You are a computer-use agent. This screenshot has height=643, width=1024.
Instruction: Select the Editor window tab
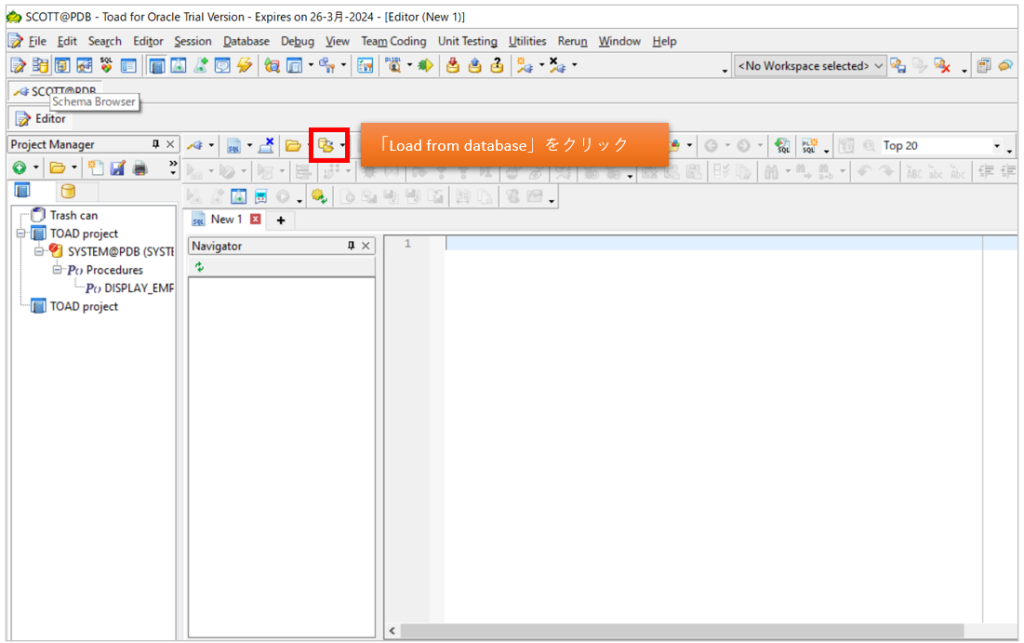click(x=41, y=119)
